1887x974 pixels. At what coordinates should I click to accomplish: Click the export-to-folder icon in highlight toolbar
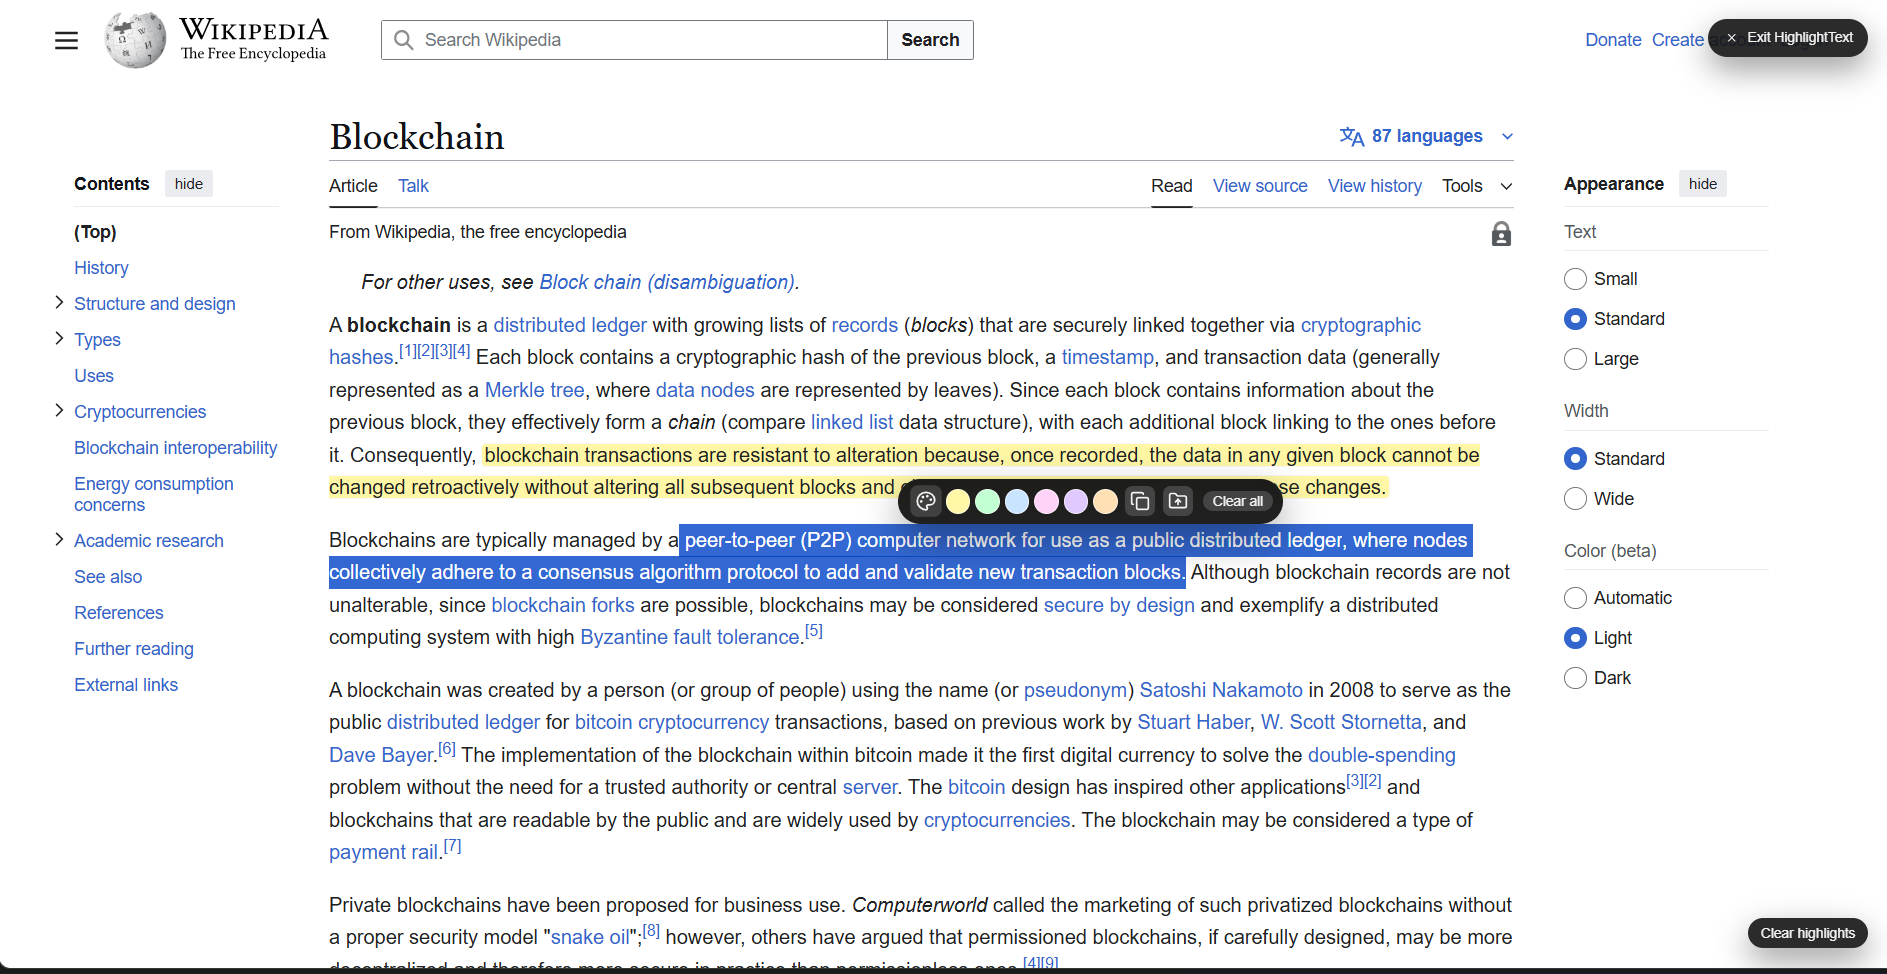[1177, 501]
